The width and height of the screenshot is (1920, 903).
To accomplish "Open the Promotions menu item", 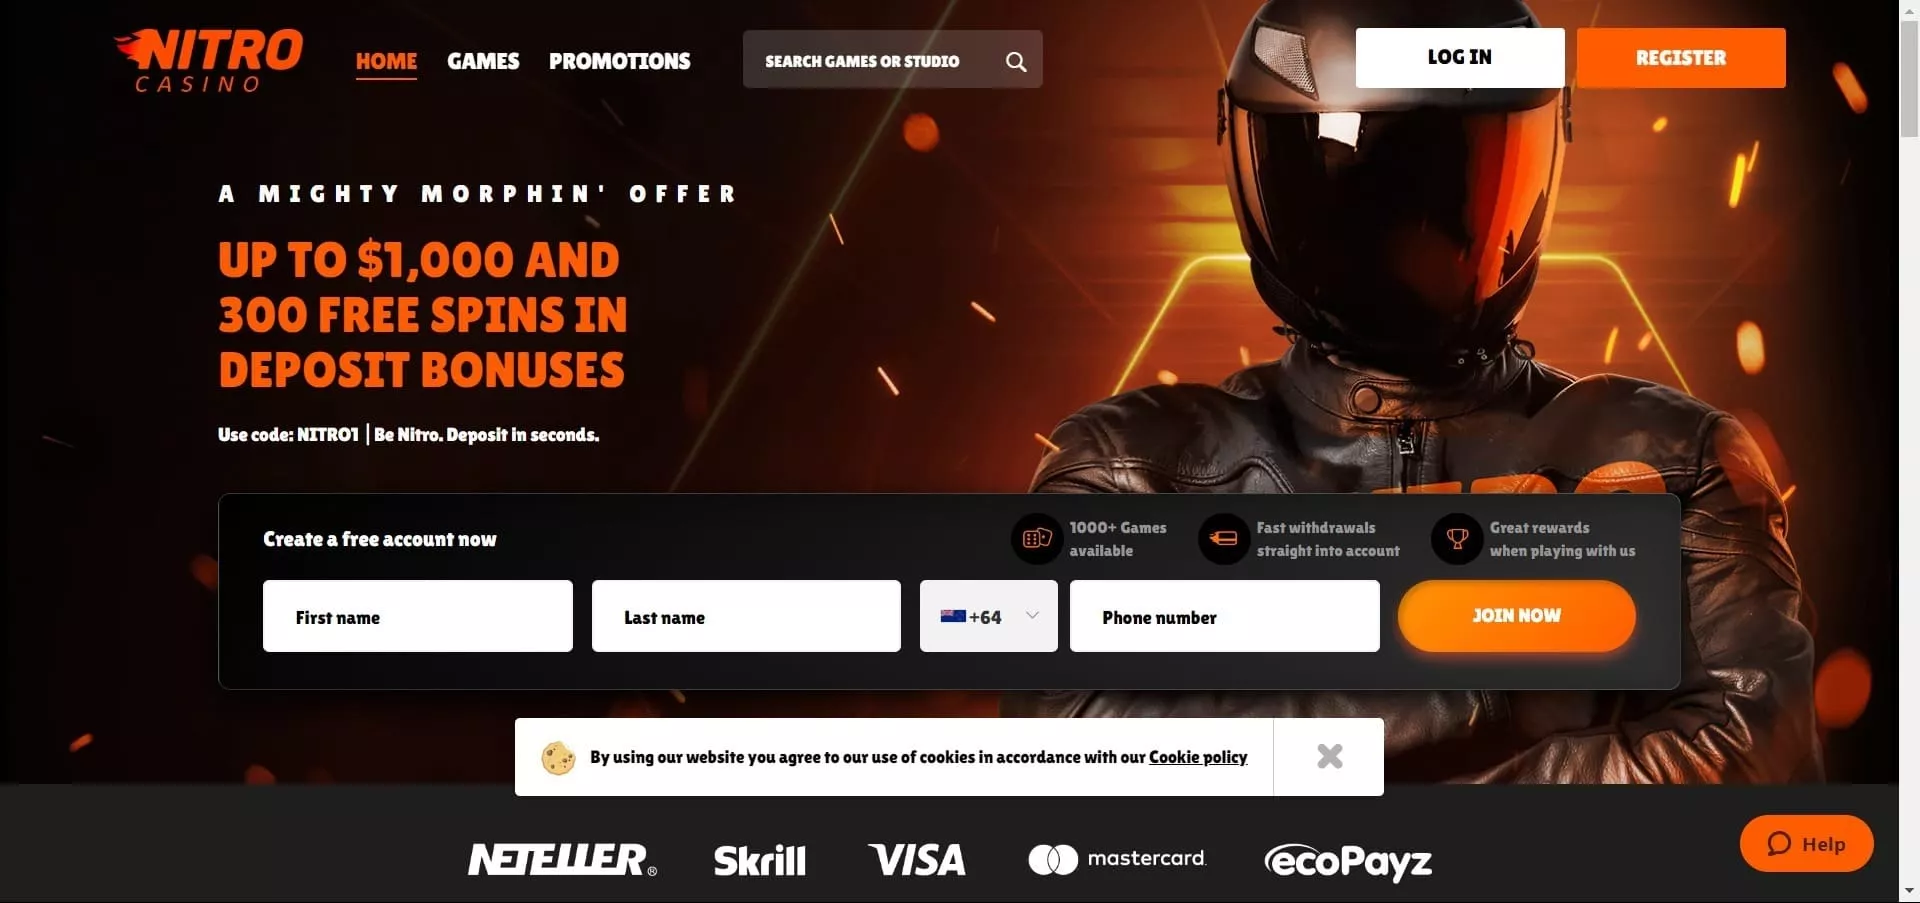I will 619,61.
